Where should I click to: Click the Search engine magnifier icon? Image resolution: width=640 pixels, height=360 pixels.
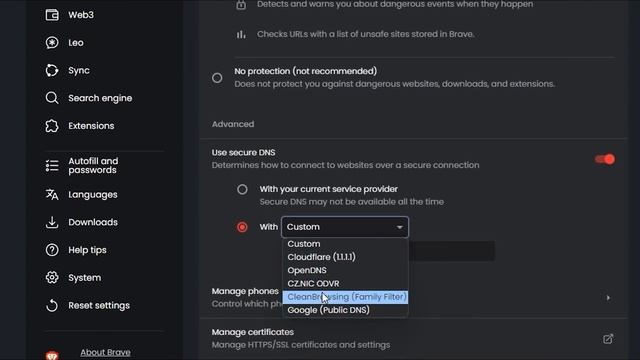pyautogui.click(x=52, y=98)
